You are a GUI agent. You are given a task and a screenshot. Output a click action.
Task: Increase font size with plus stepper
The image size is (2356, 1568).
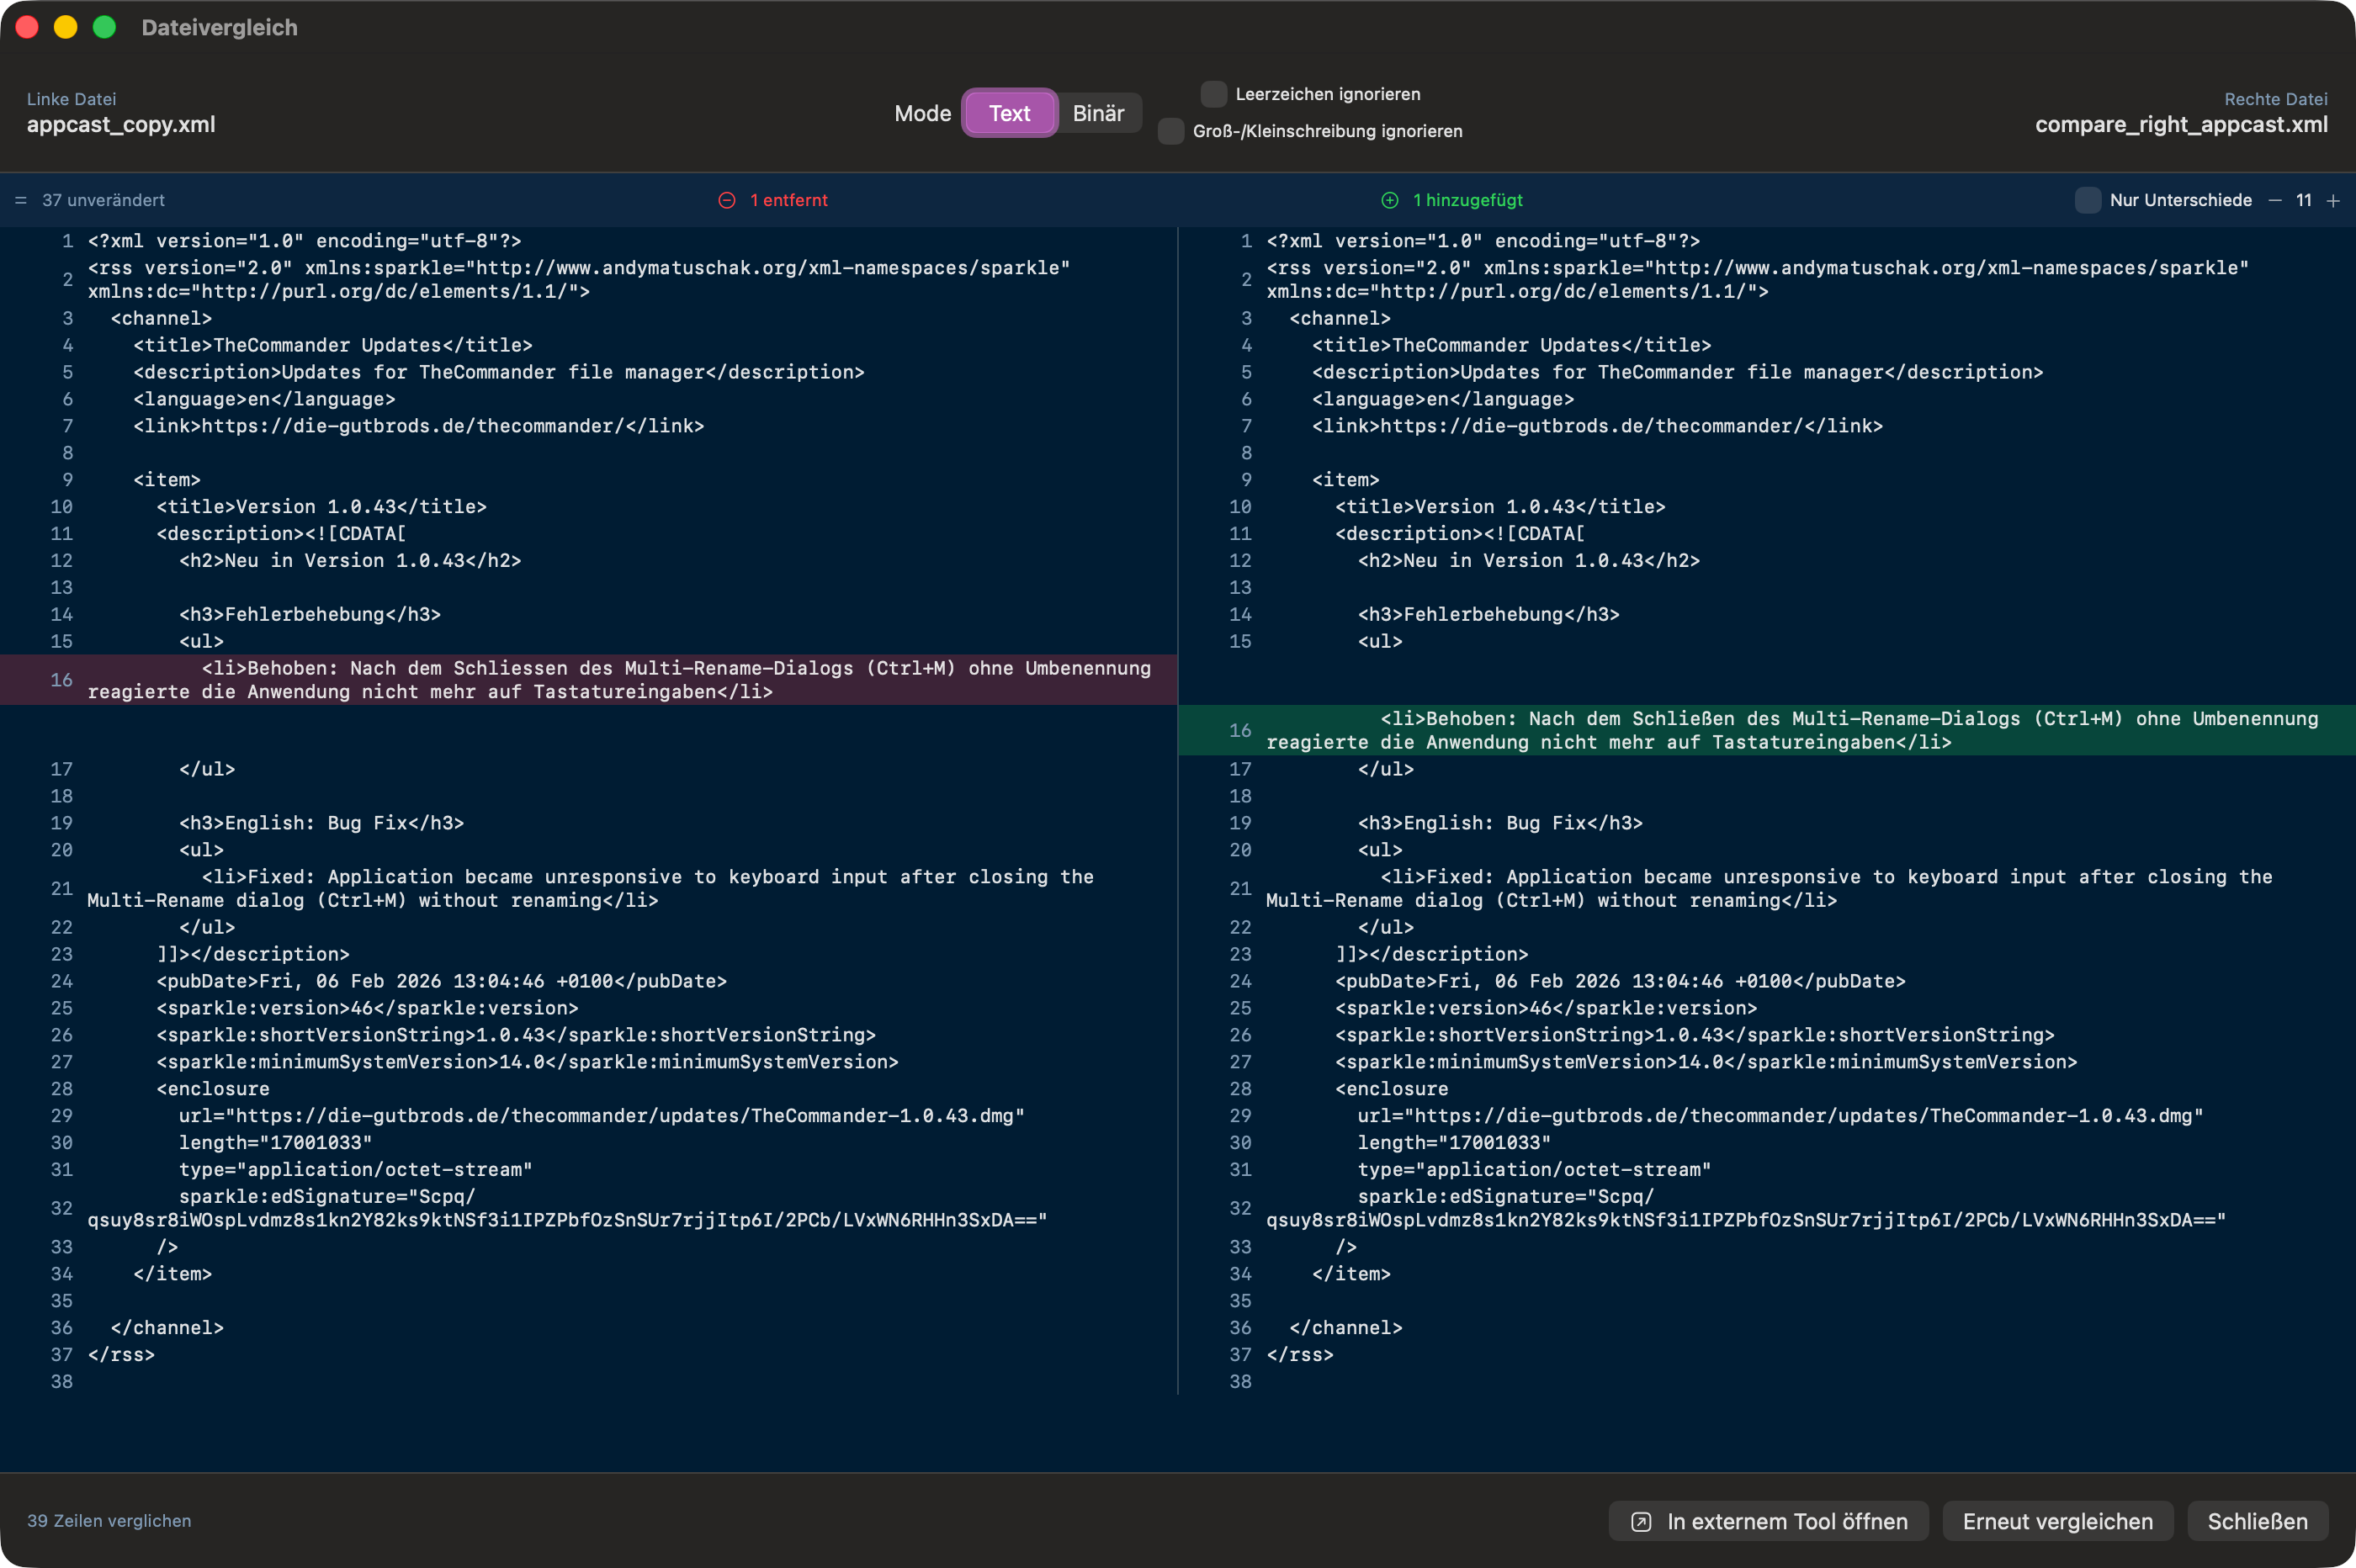[2333, 200]
